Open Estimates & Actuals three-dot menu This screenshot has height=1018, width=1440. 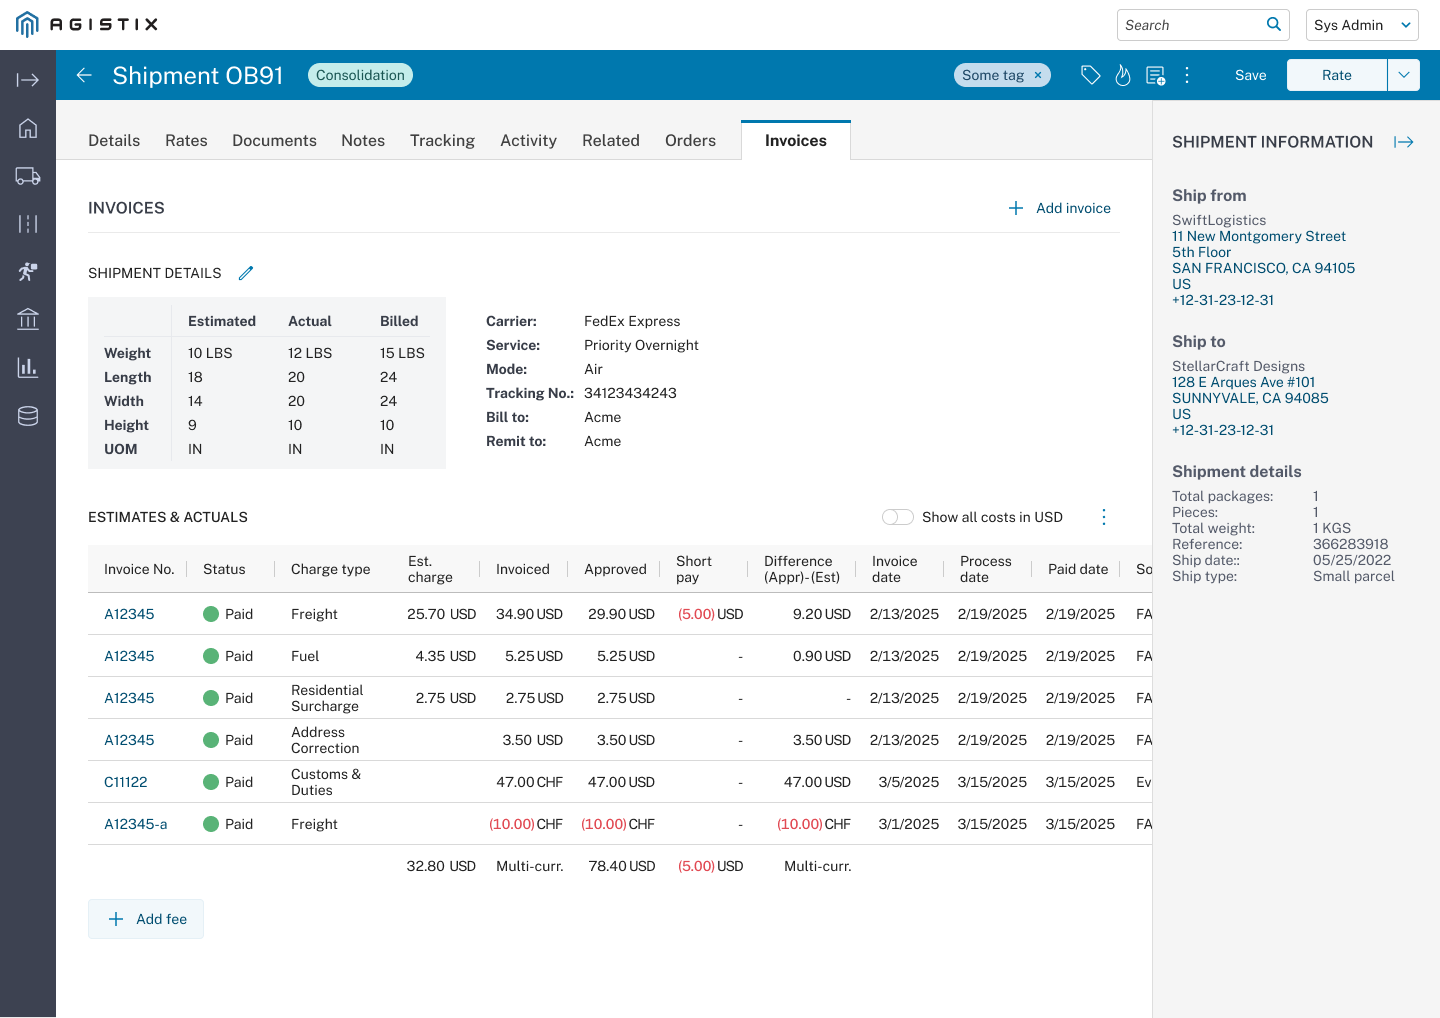(x=1104, y=517)
